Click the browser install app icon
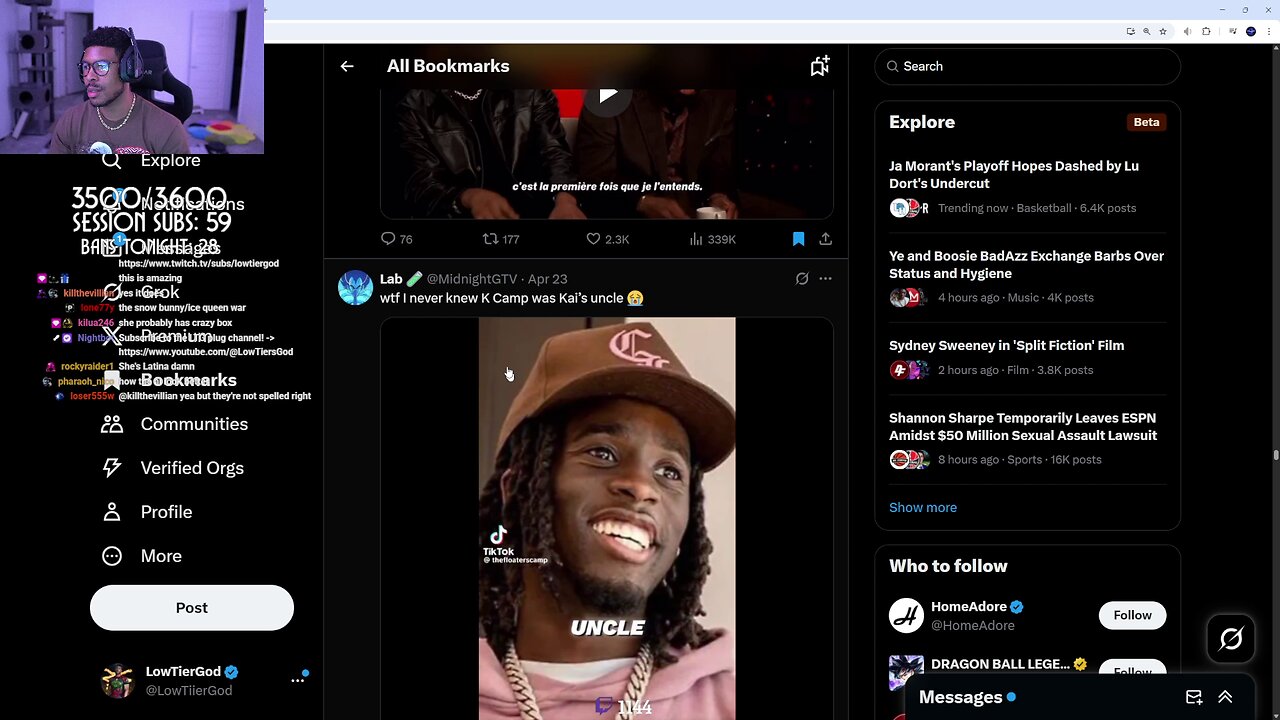Viewport: 1280px width, 720px height. (1131, 32)
